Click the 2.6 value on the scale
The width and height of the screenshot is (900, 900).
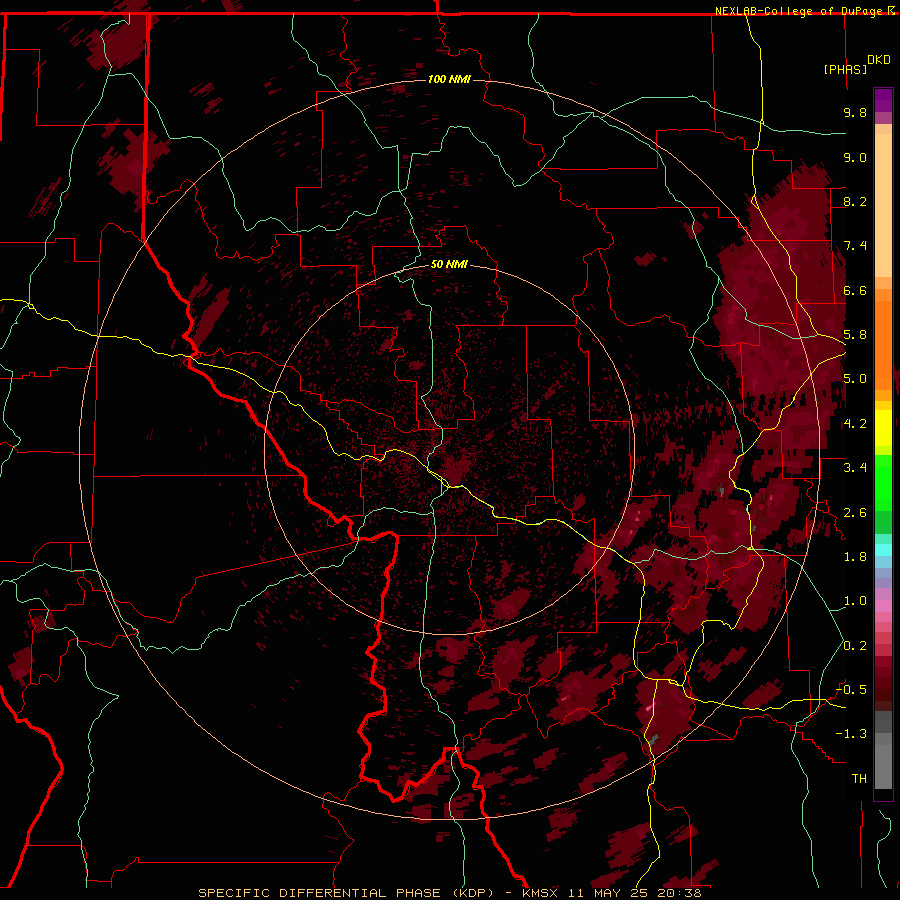click(855, 513)
